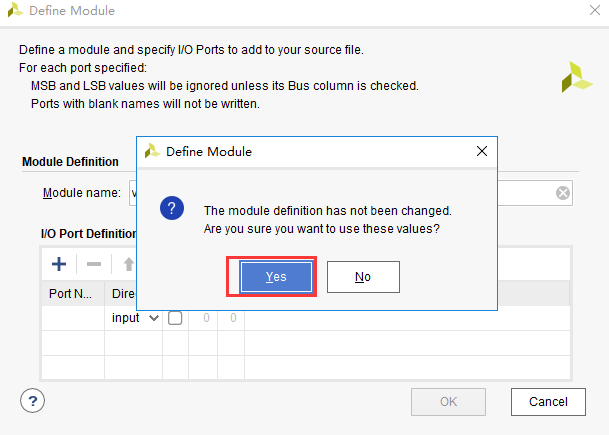The width and height of the screenshot is (609, 435).
Task: Click large Vivado logo in header area
Action: coord(577,77)
